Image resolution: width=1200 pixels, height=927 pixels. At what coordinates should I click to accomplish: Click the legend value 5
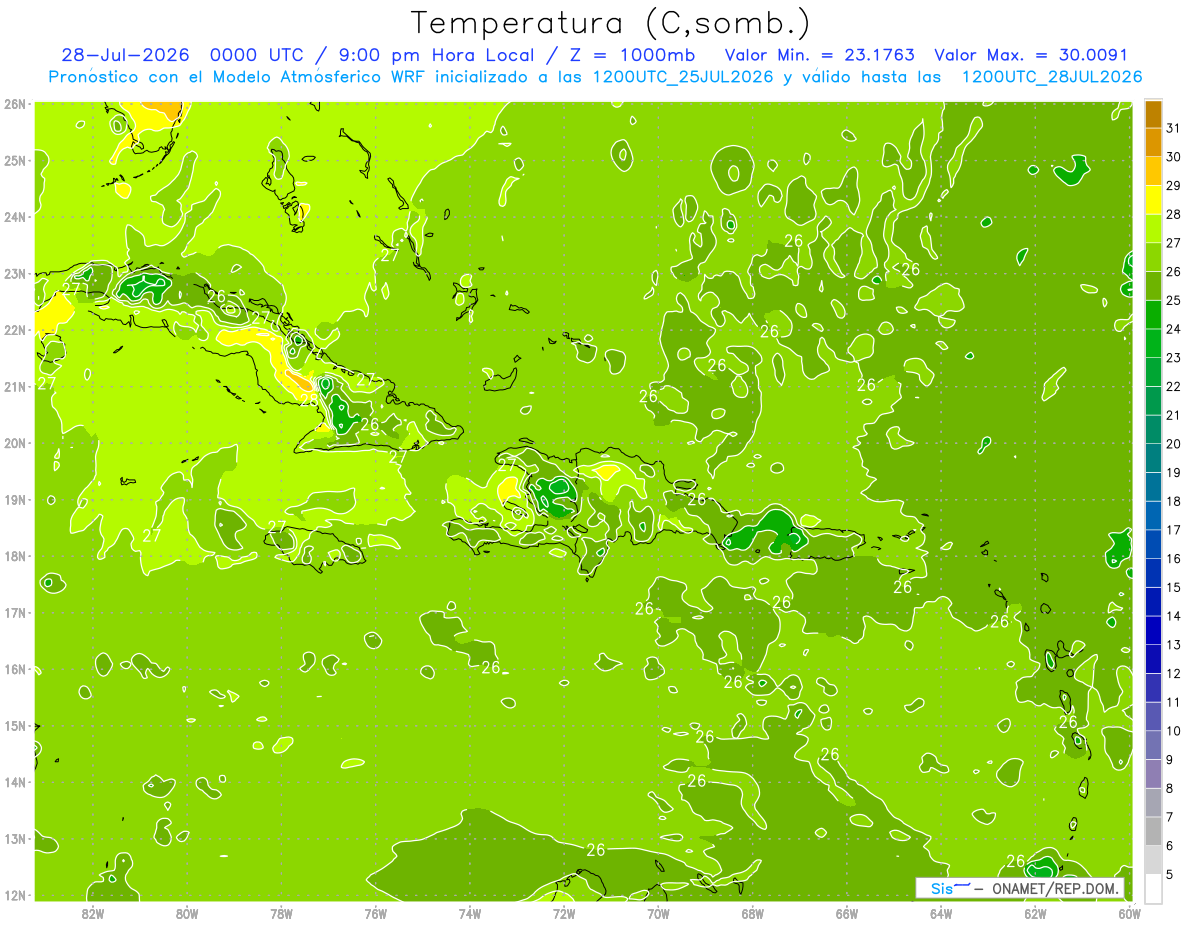(x=1169, y=875)
